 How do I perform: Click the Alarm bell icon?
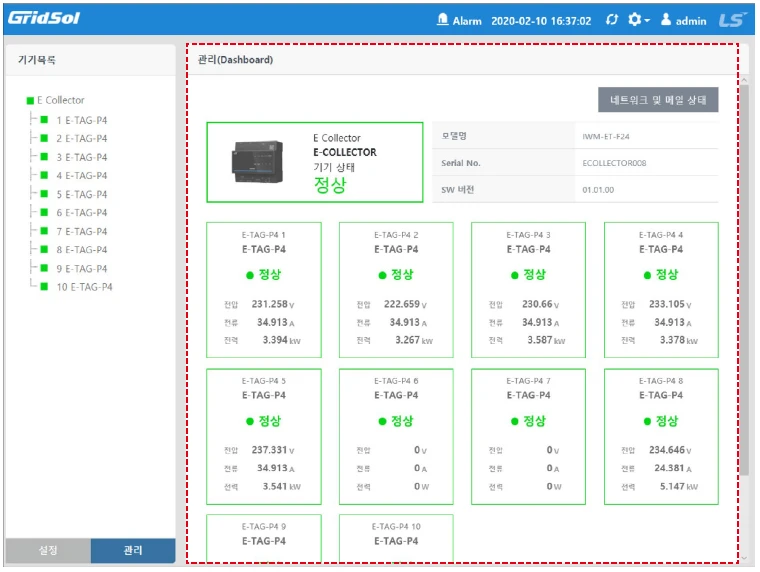tap(442, 20)
